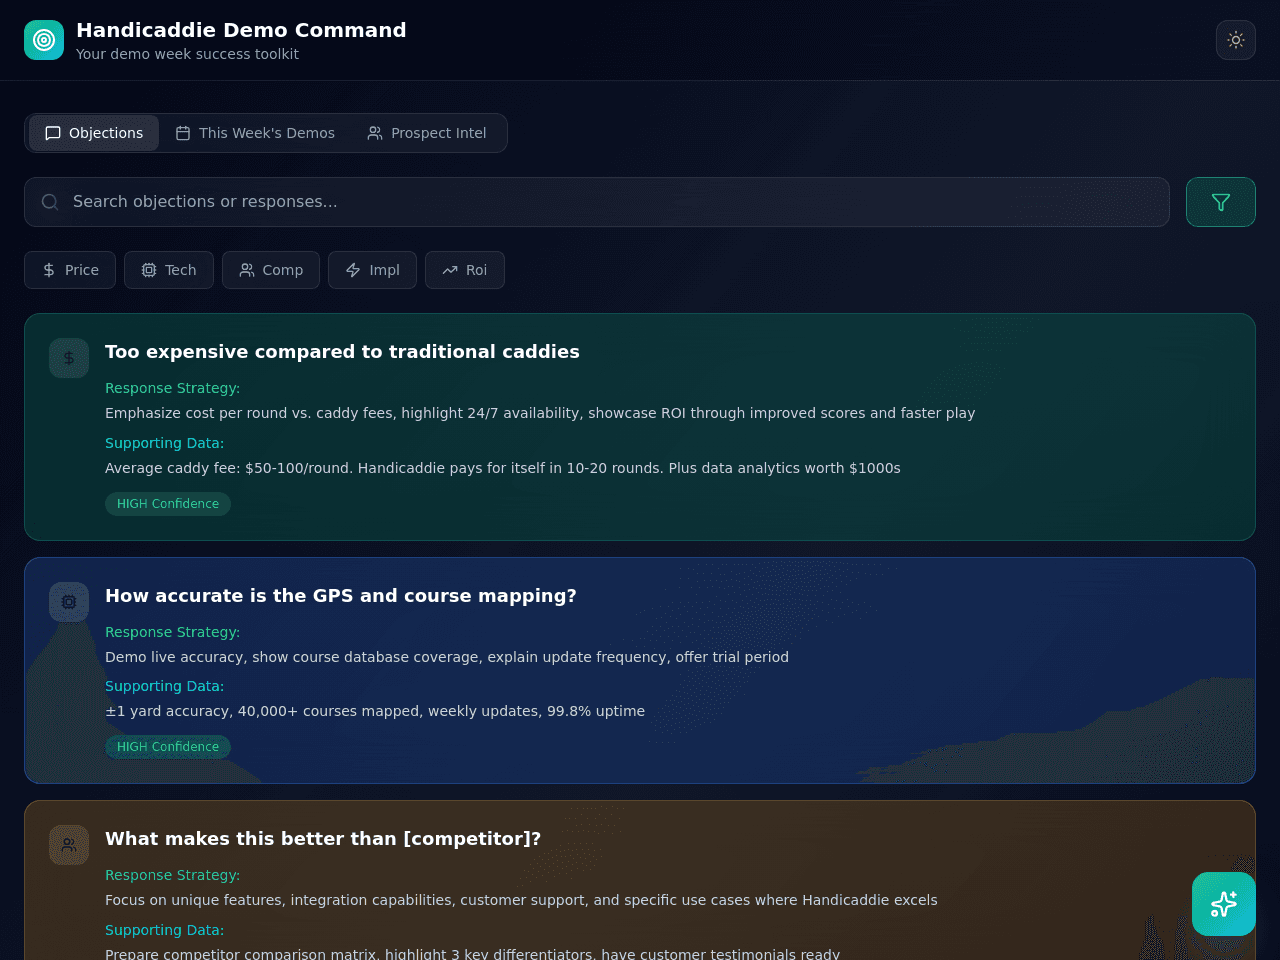Click "Your demo week success toolkit" subtitle
The width and height of the screenshot is (1280, 960).
point(187,54)
